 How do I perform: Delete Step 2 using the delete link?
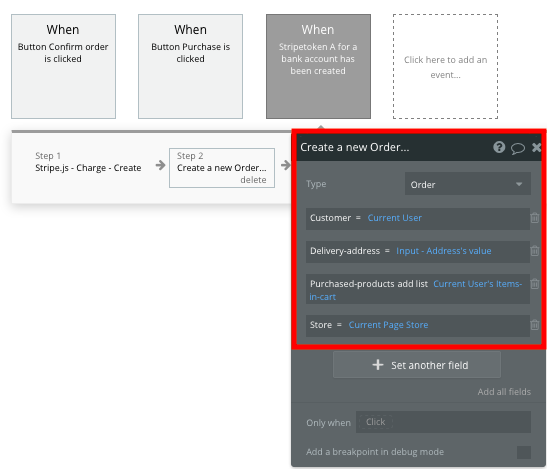point(253,180)
